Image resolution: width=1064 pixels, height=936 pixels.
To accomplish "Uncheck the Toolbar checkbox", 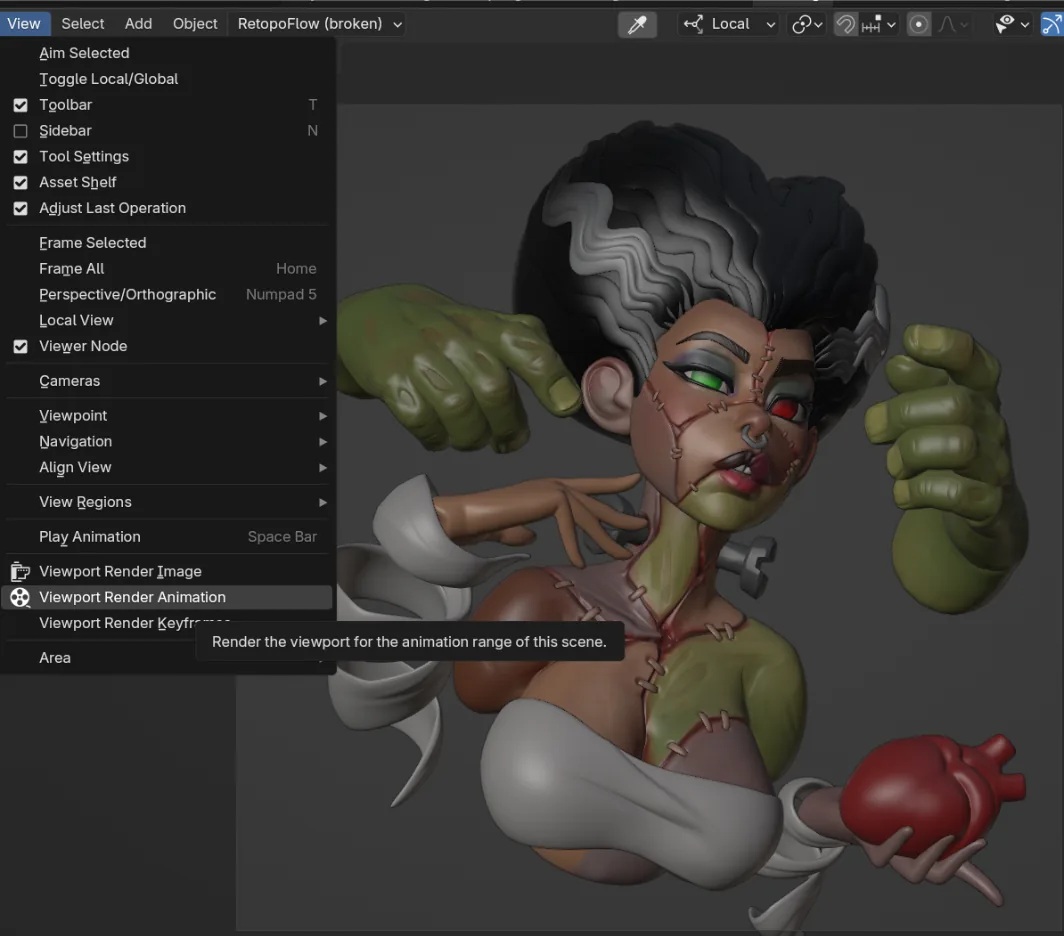I will [21, 105].
